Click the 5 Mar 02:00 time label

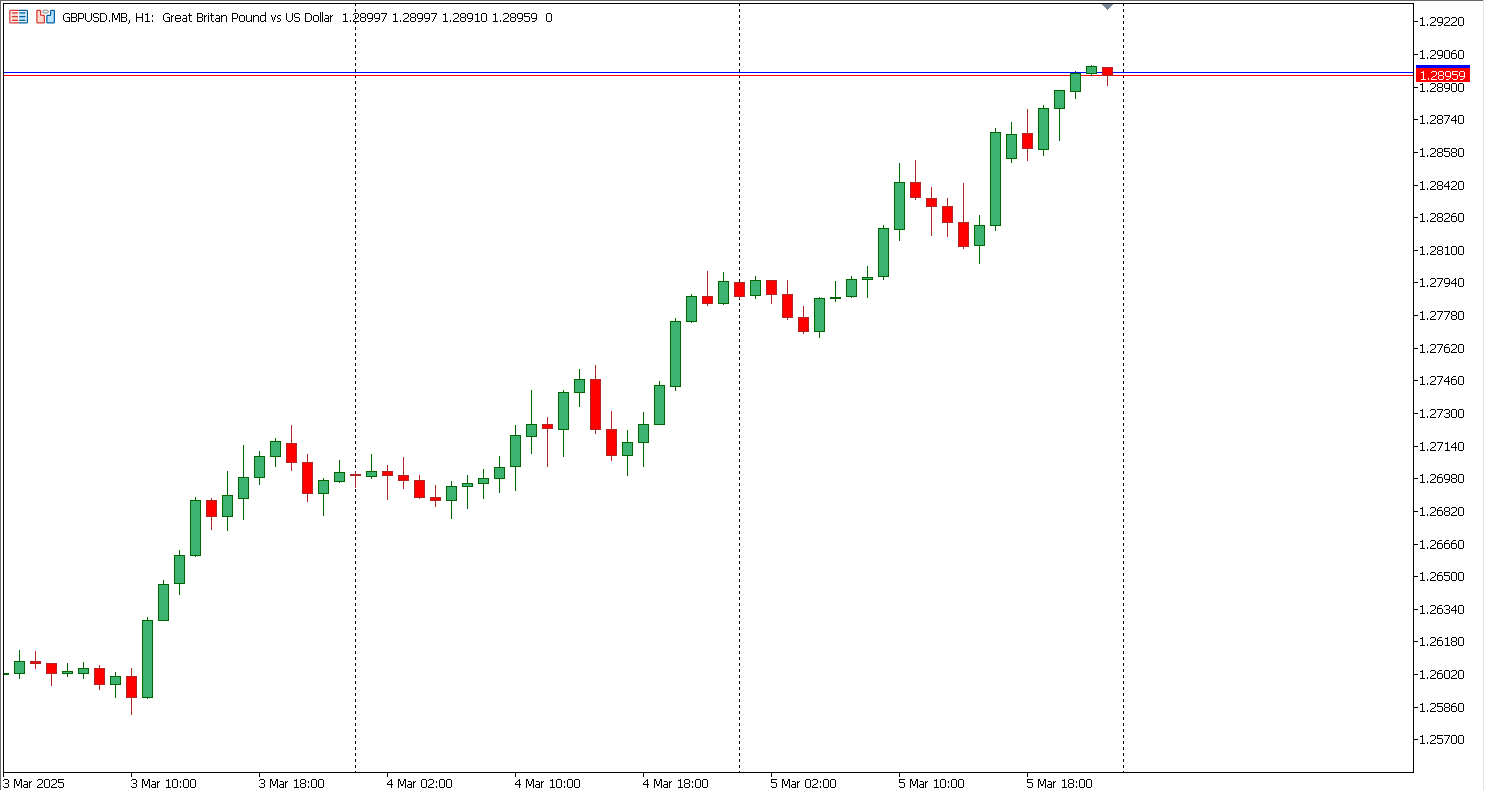point(804,783)
